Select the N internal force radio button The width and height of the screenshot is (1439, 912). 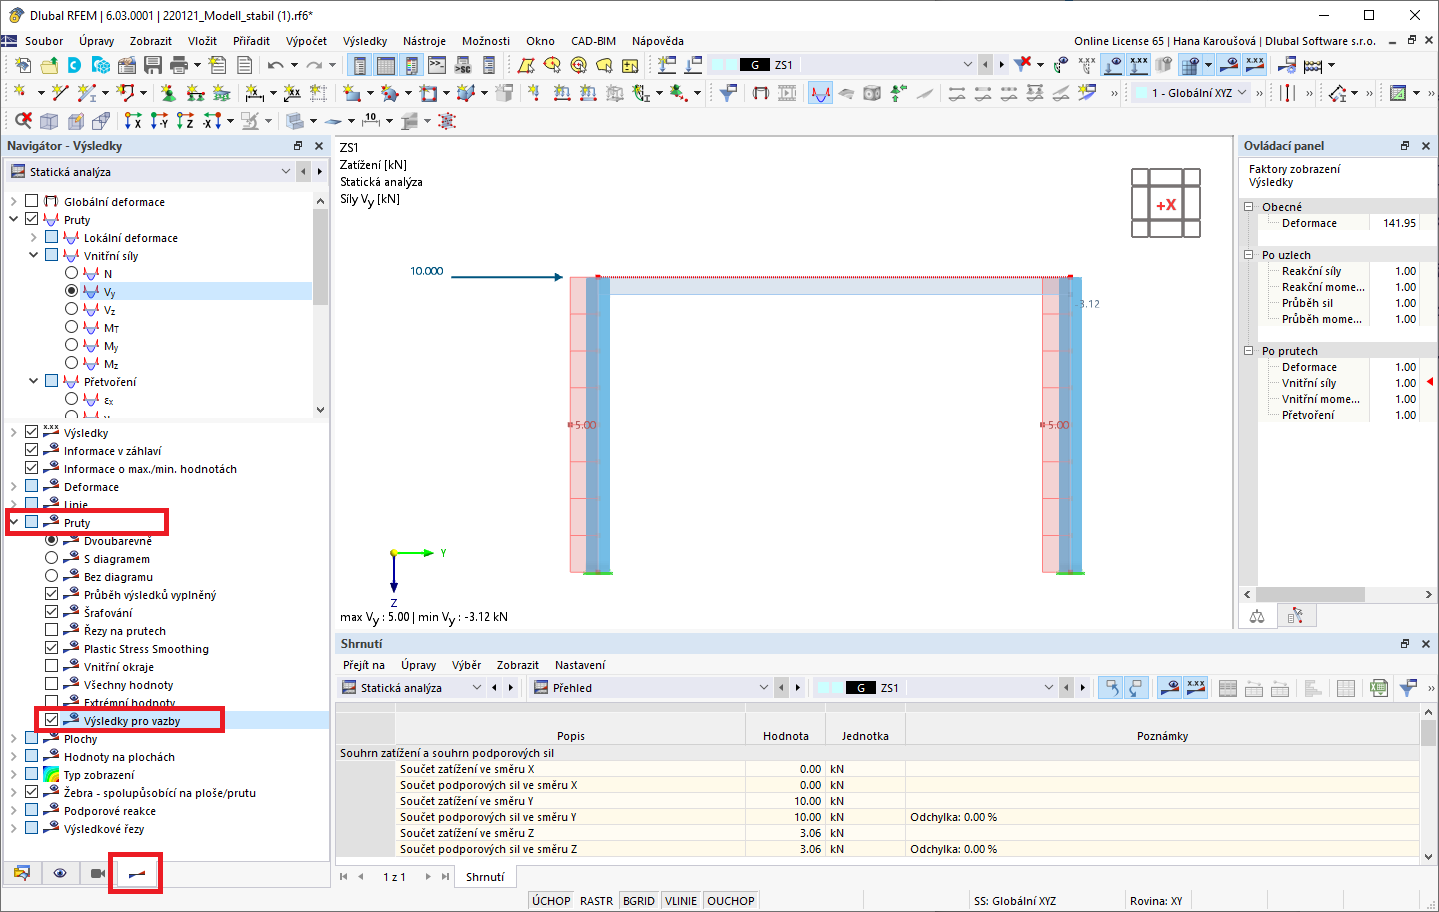71,273
